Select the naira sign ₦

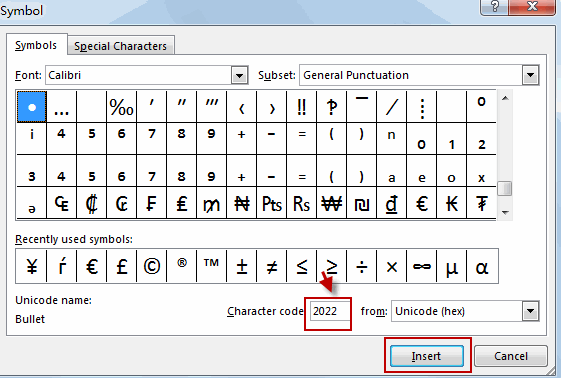[242, 202]
